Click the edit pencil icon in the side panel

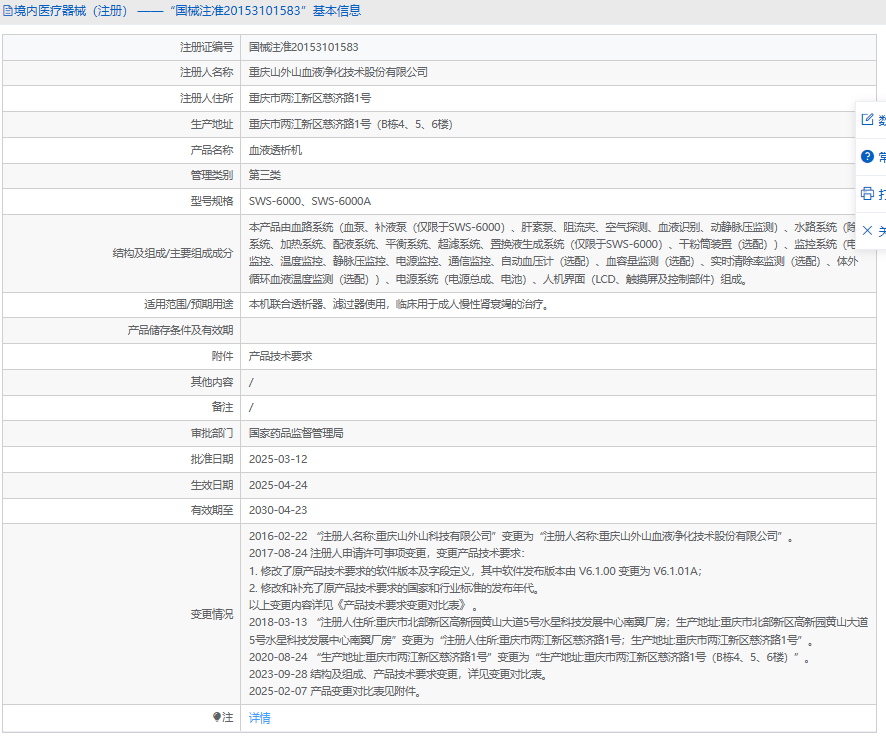click(x=867, y=119)
